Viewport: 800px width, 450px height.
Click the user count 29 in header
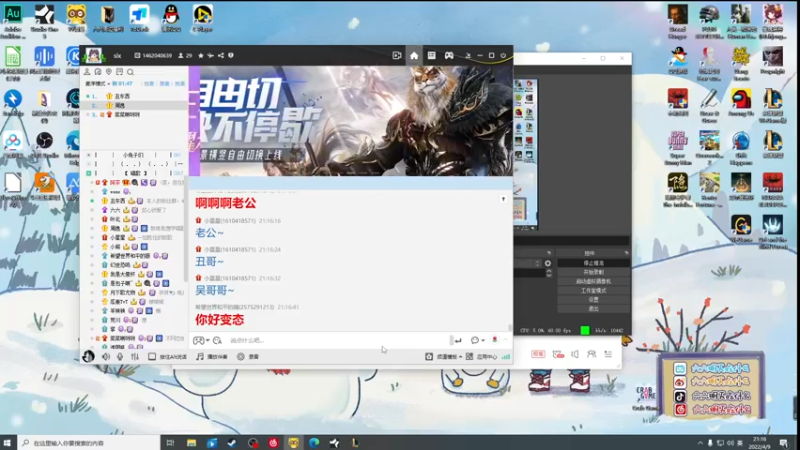(185, 56)
